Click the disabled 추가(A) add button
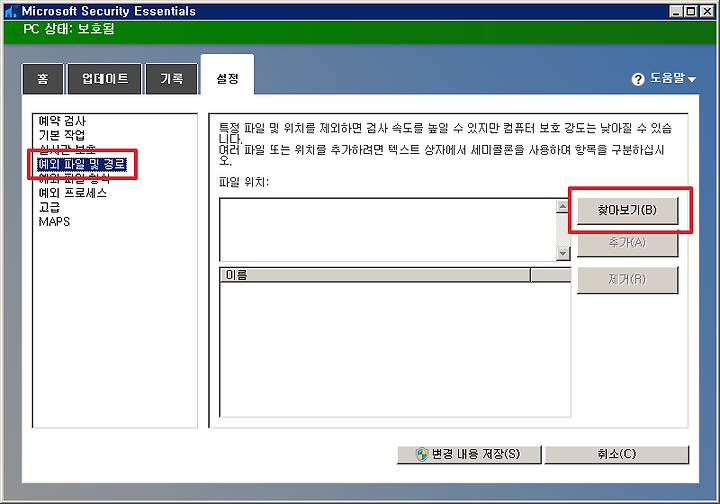720x504 pixels. pyautogui.click(x=627, y=243)
